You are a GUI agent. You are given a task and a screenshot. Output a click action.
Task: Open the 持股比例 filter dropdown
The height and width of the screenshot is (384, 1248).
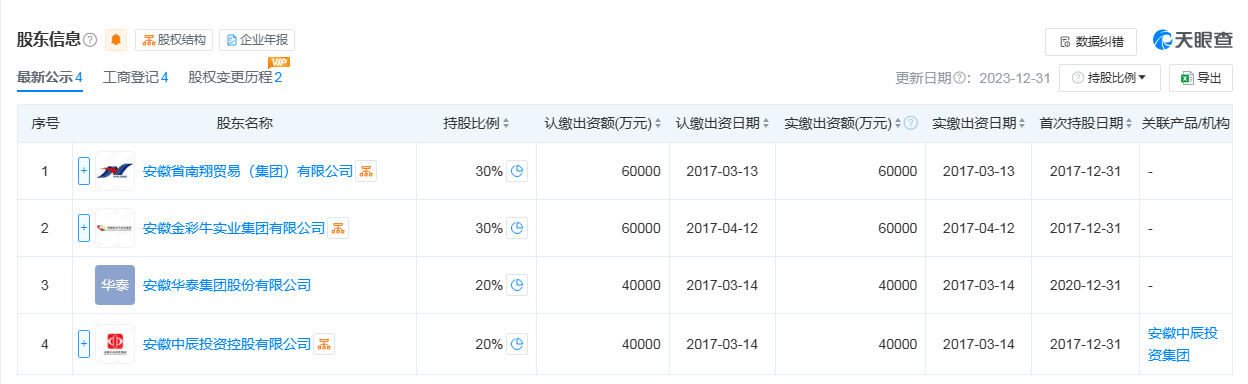click(1110, 77)
